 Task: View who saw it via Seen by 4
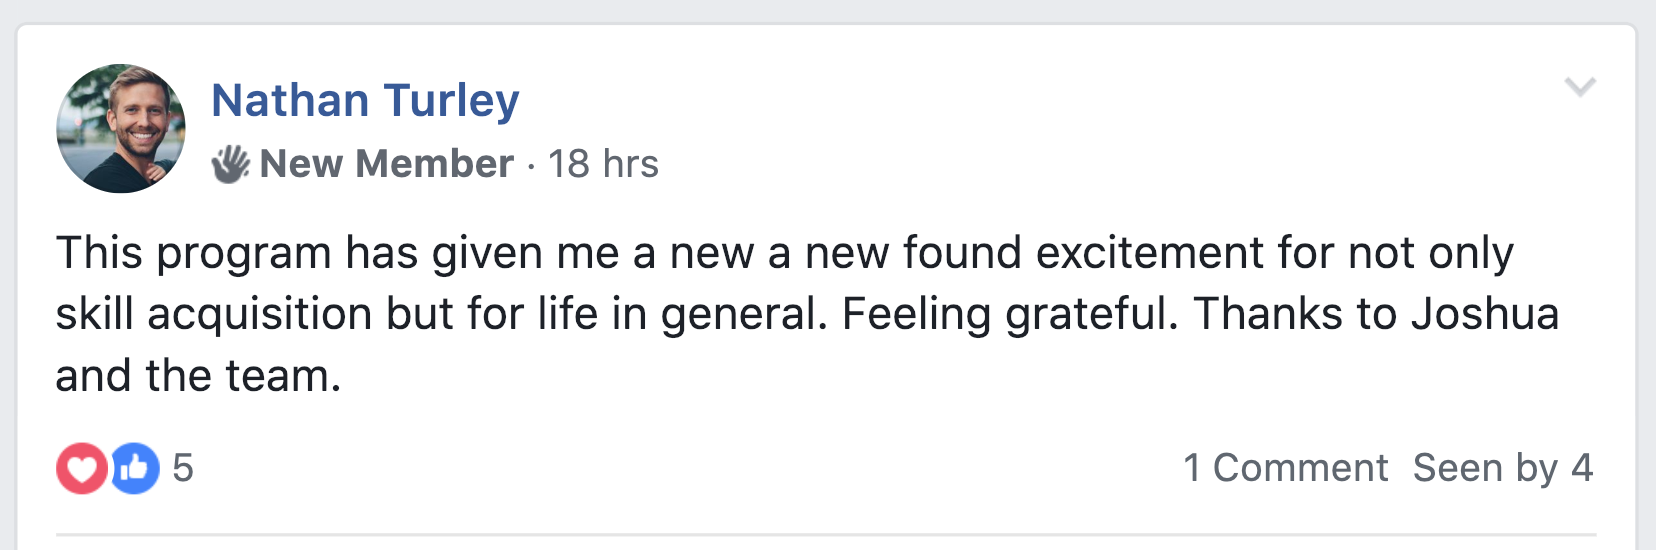1502,468
